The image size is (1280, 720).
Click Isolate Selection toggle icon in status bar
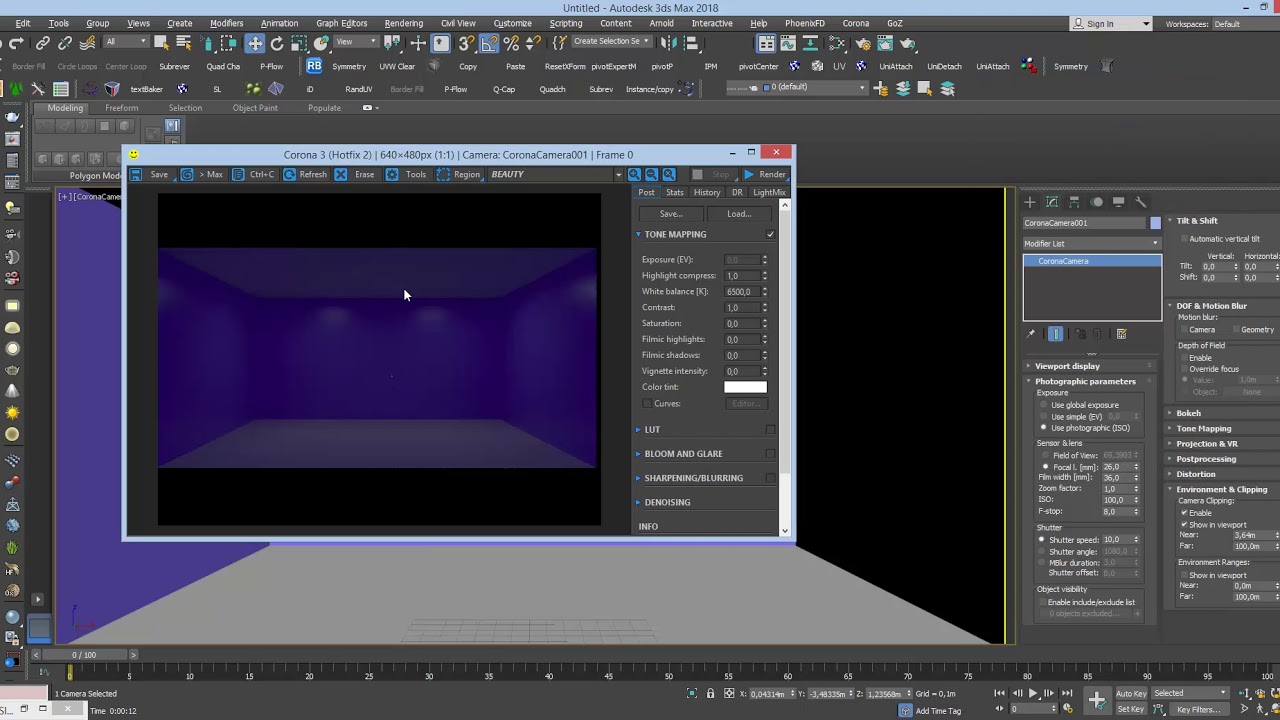click(692, 693)
